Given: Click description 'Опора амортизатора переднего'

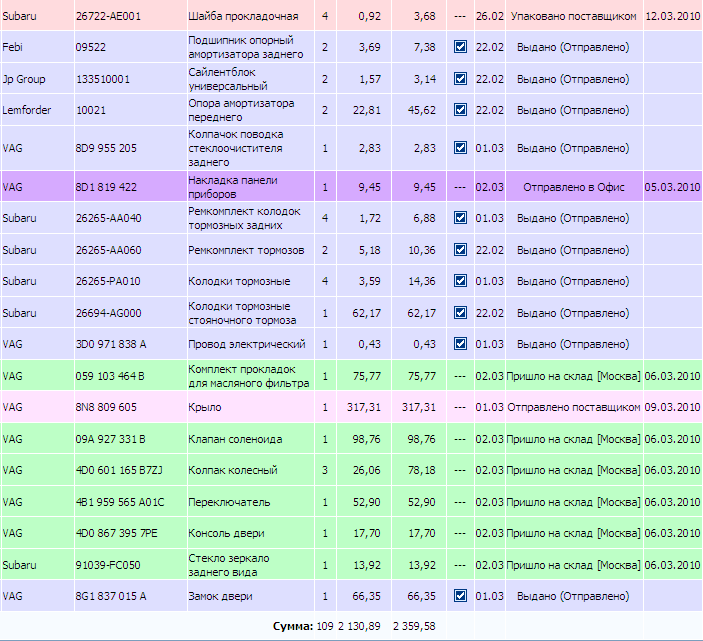Looking at the screenshot, I should coord(241,110).
